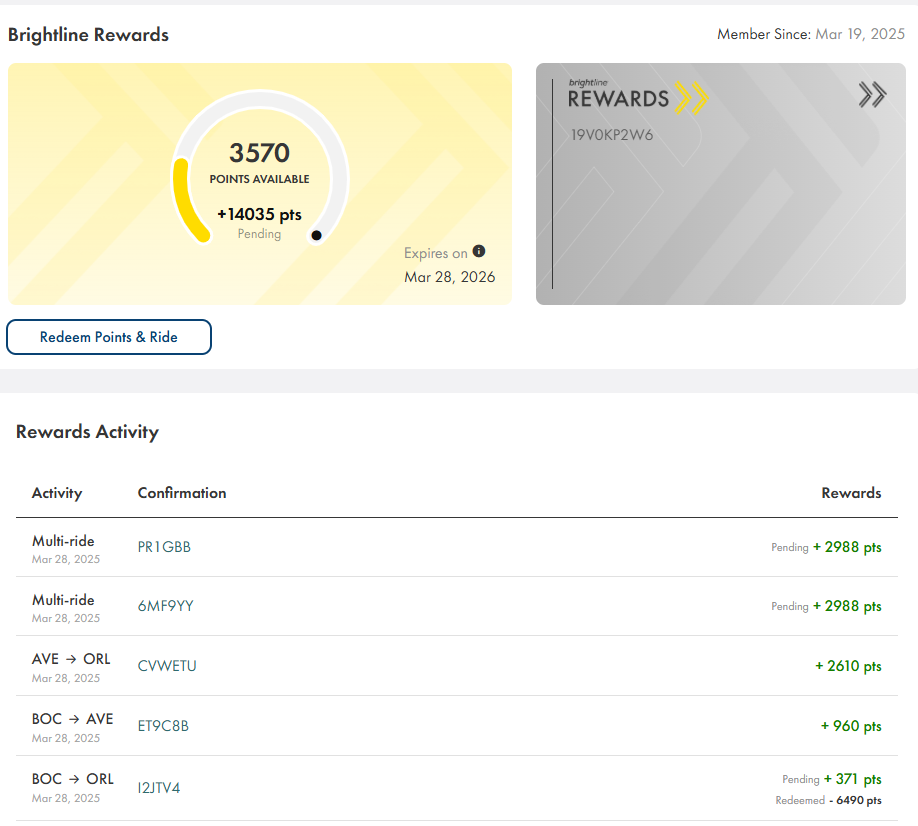Viewport: 918px width, 826px height.
Task: Click the expiration info icon
Action: [479, 251]
